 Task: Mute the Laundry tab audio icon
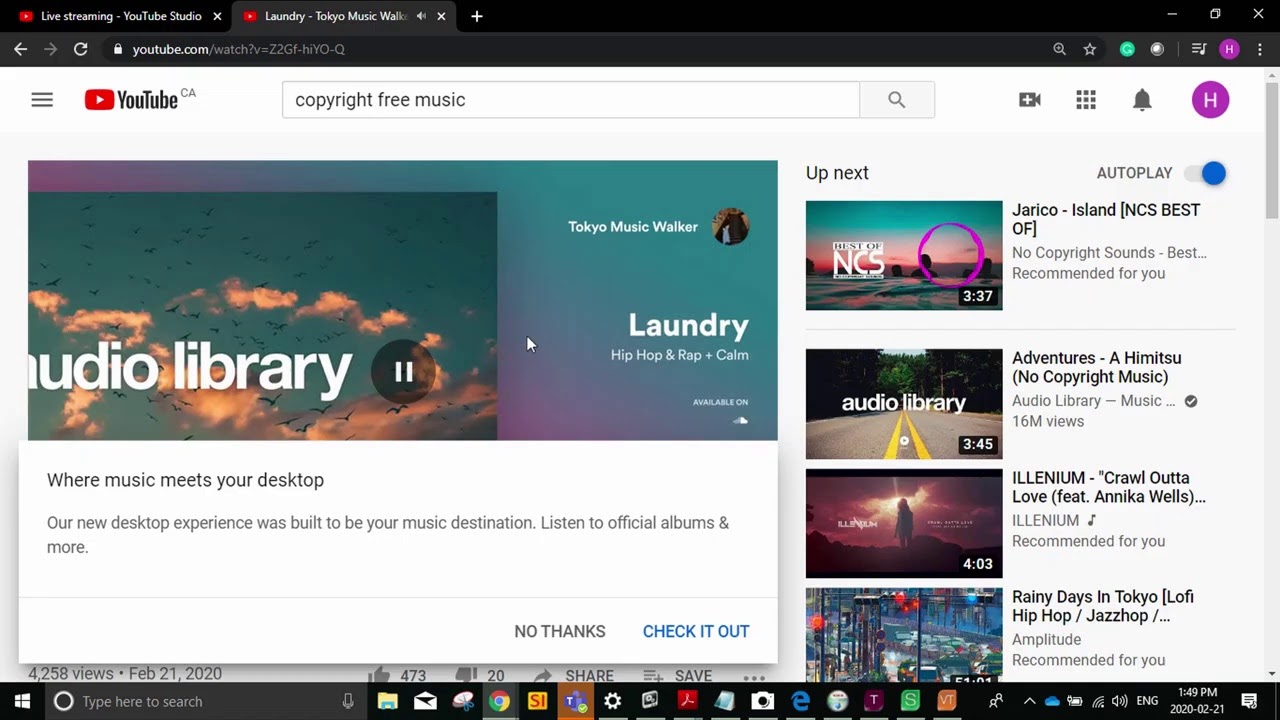pos(421,16)
